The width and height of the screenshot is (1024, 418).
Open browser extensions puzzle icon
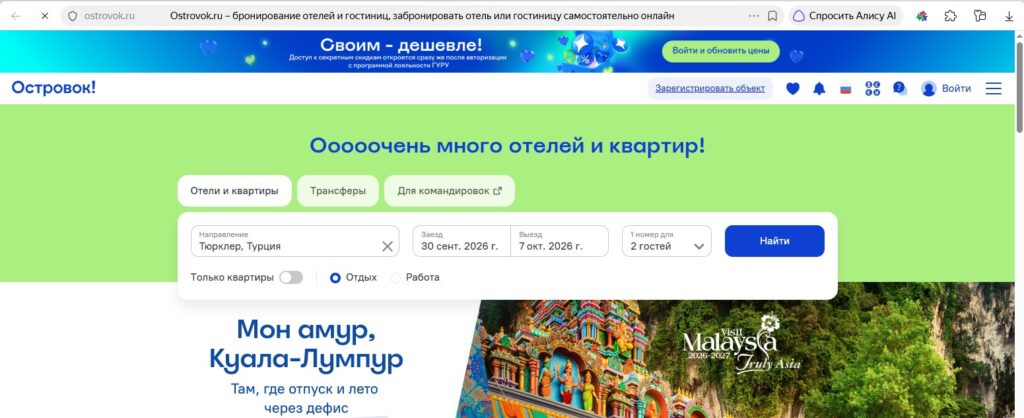click(x=951, y=16)
